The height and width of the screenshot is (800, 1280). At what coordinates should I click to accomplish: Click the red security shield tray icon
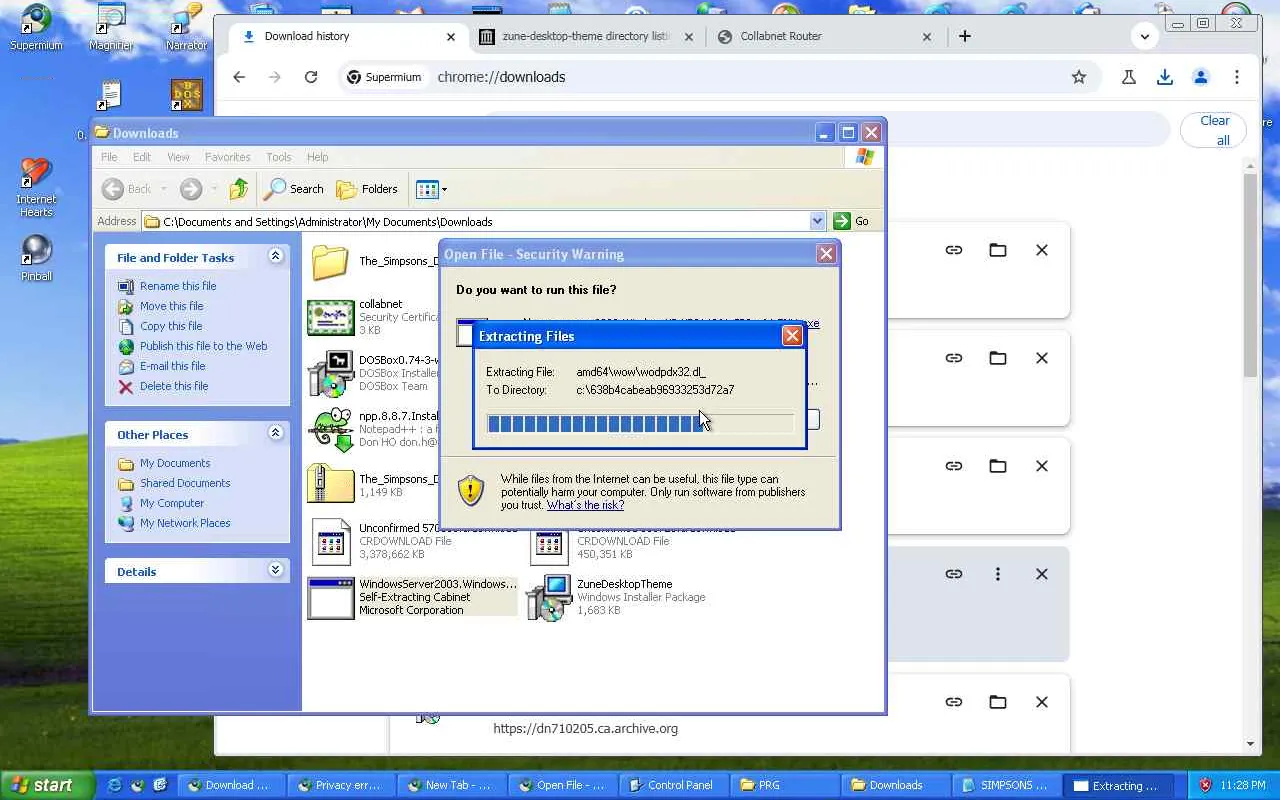tap(1205, 785)
